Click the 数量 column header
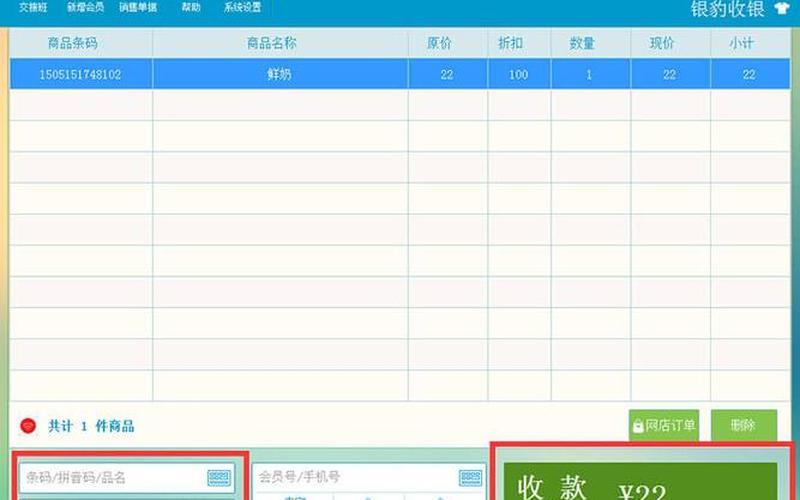Screen dimensions: 800x500 click(591, 43)
